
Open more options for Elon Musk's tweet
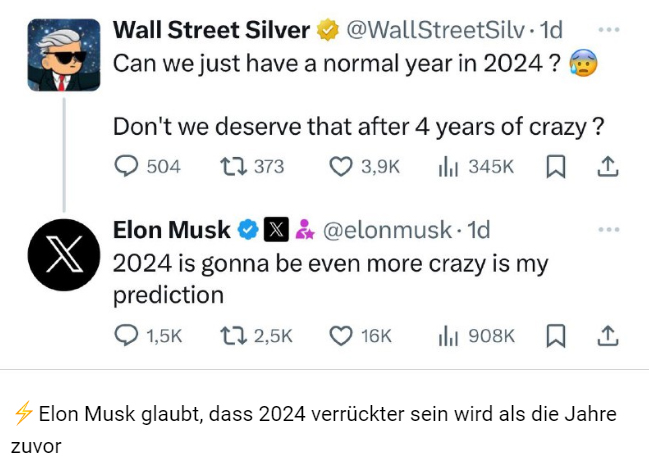(x=608, y=229)
